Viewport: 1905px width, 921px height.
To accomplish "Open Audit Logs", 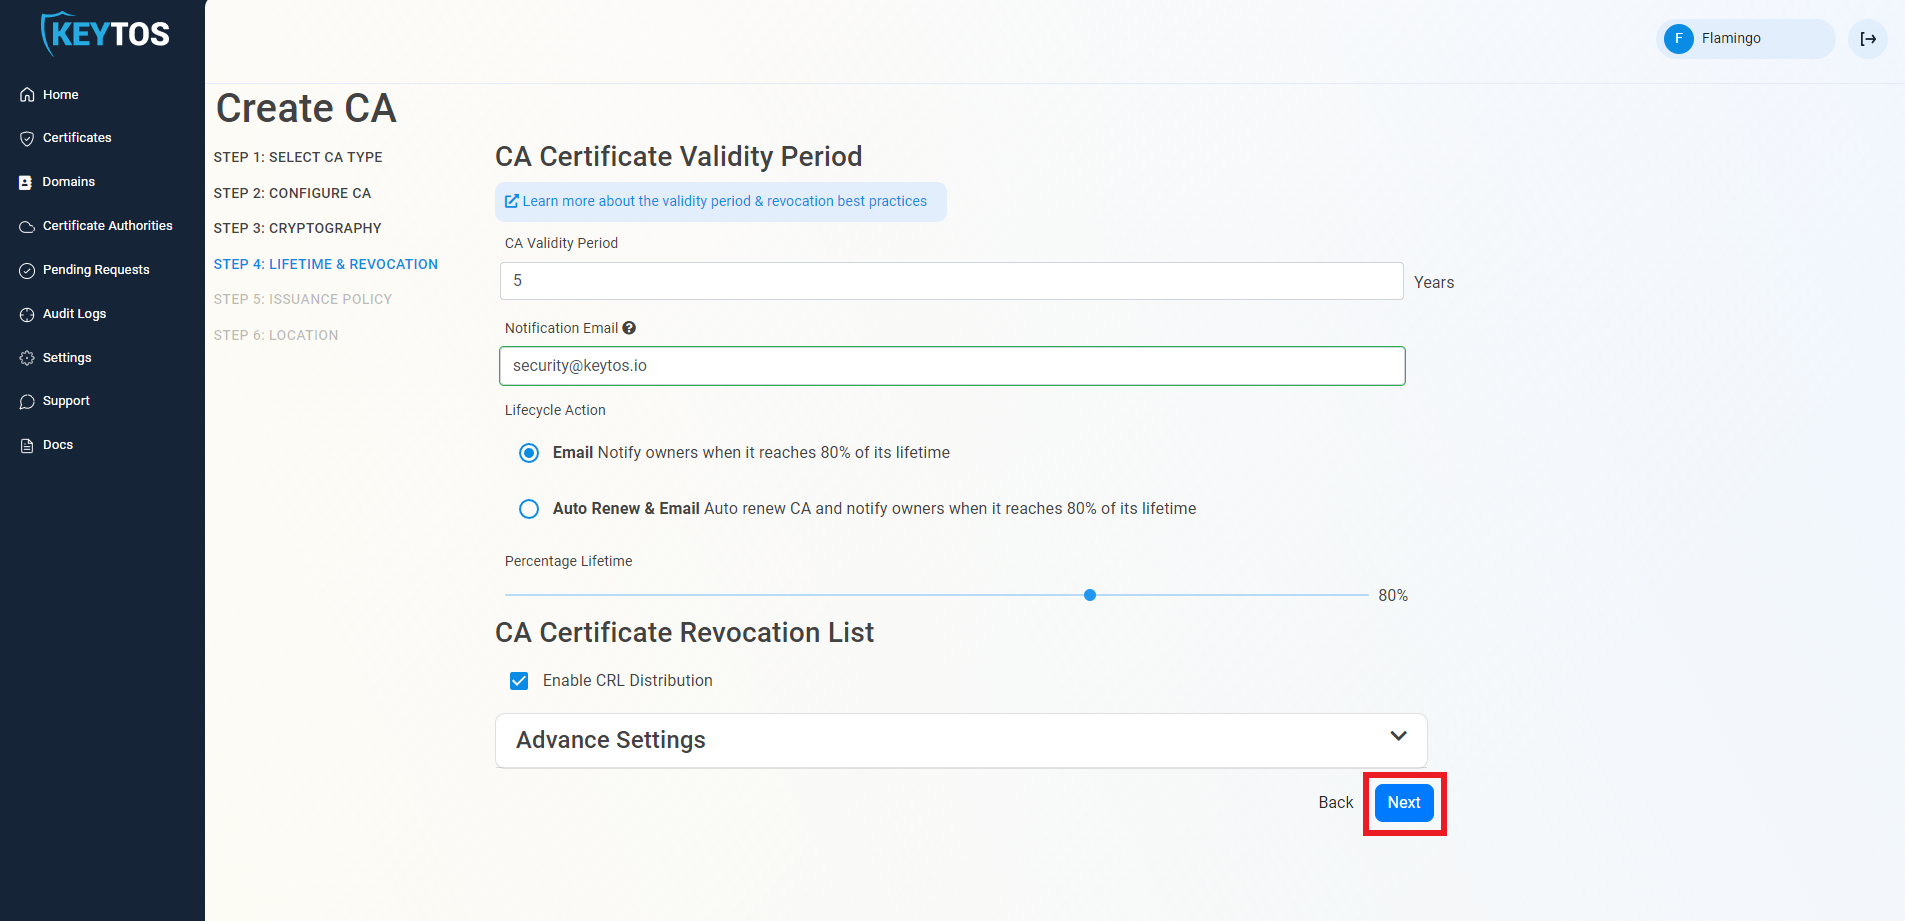I will [x=75, y=314].
